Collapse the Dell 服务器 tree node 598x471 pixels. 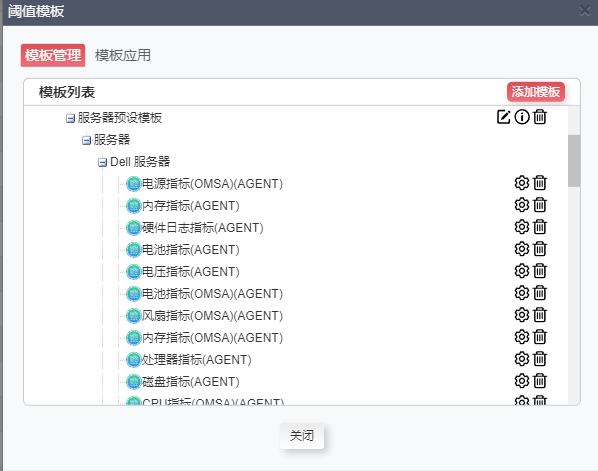102,162
